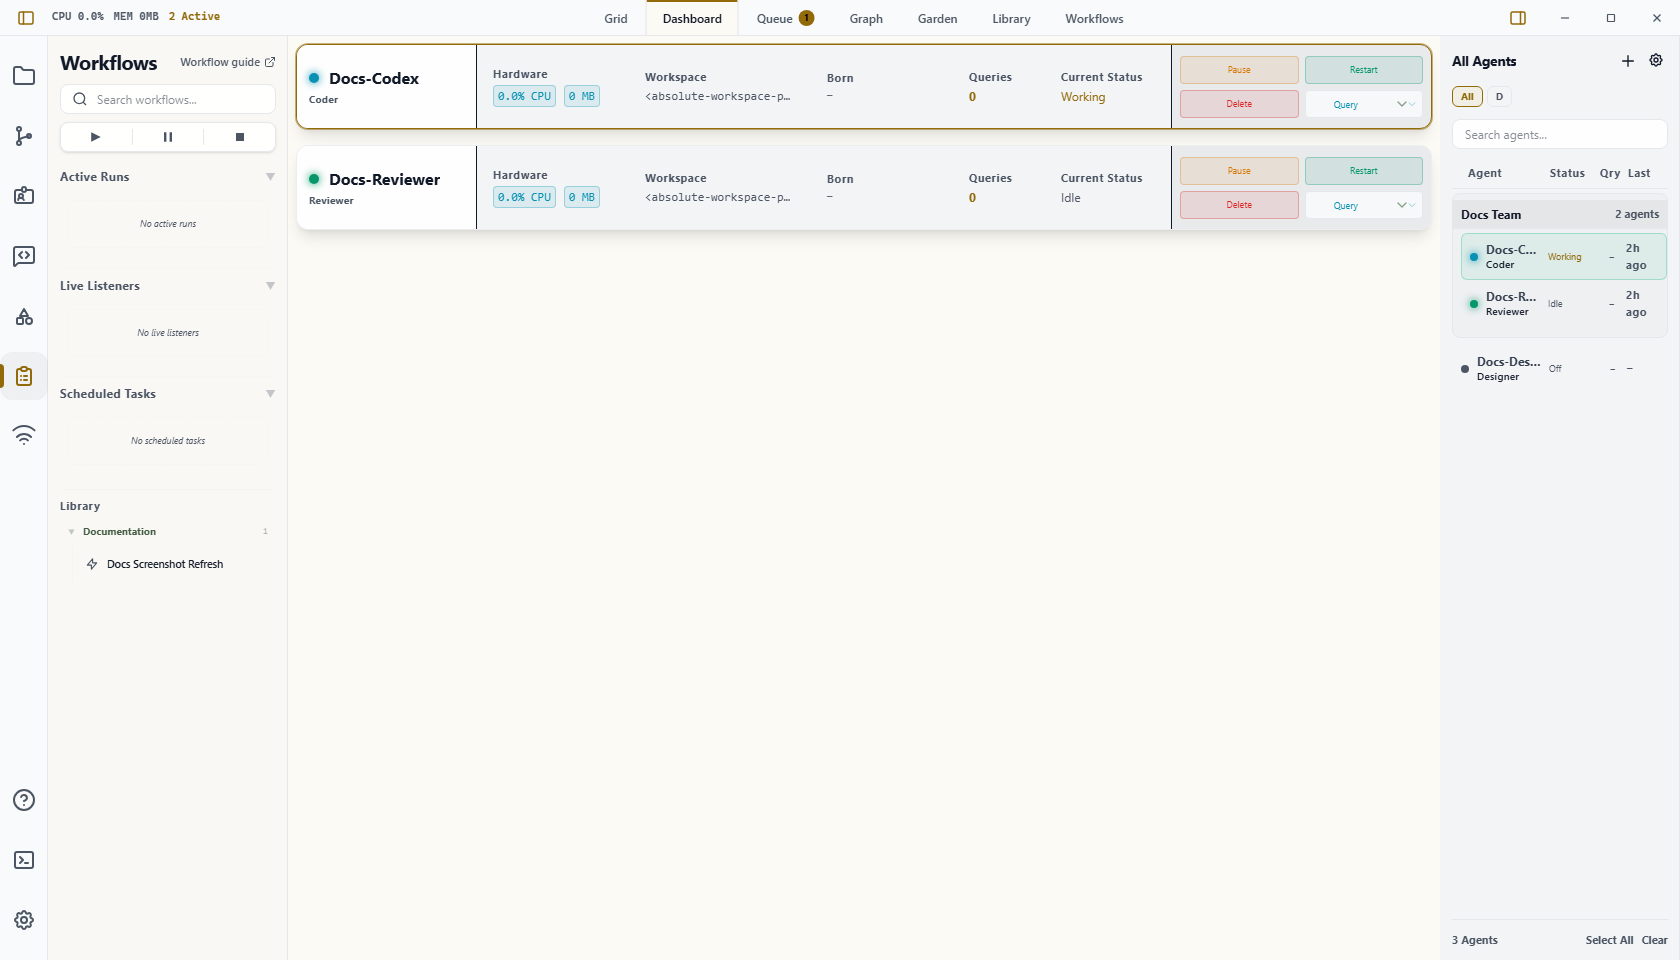This screenshot has width=1680, height=960.
Task: Sort by the Last column header
Action: [1639, 173]
